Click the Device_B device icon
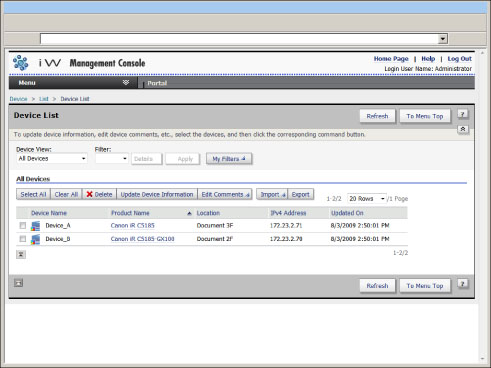Viewport: 491px width, 368px height. click(x=35, y=239)
